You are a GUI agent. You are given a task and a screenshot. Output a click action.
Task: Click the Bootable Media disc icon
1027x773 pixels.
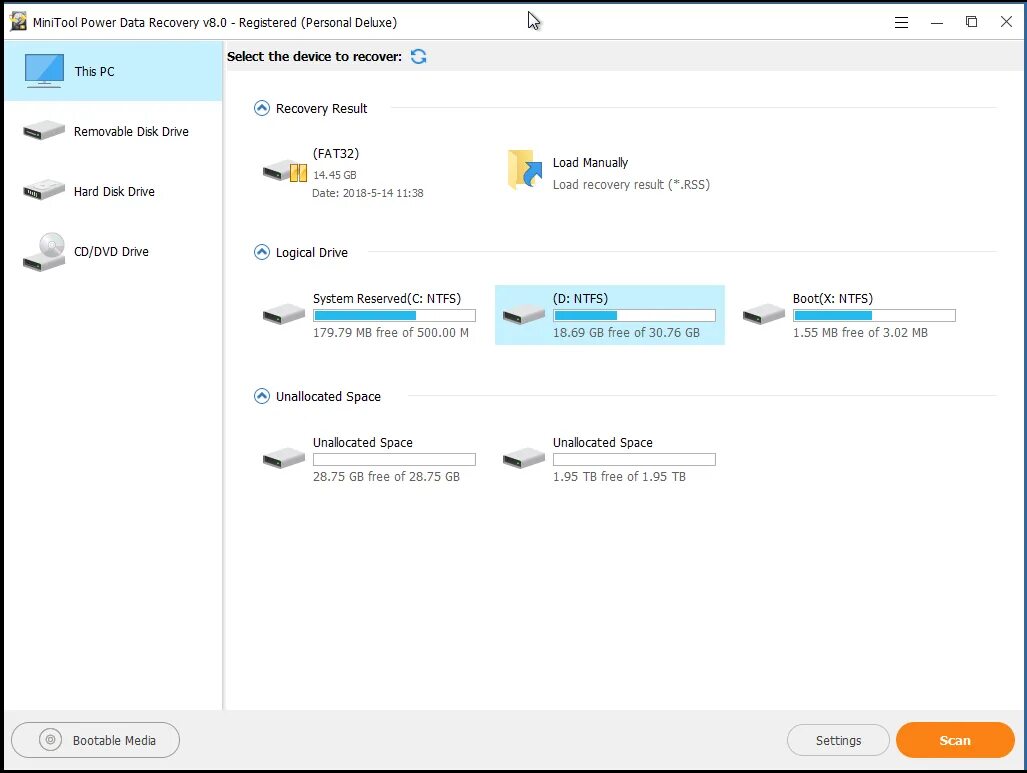coord(50,740)
